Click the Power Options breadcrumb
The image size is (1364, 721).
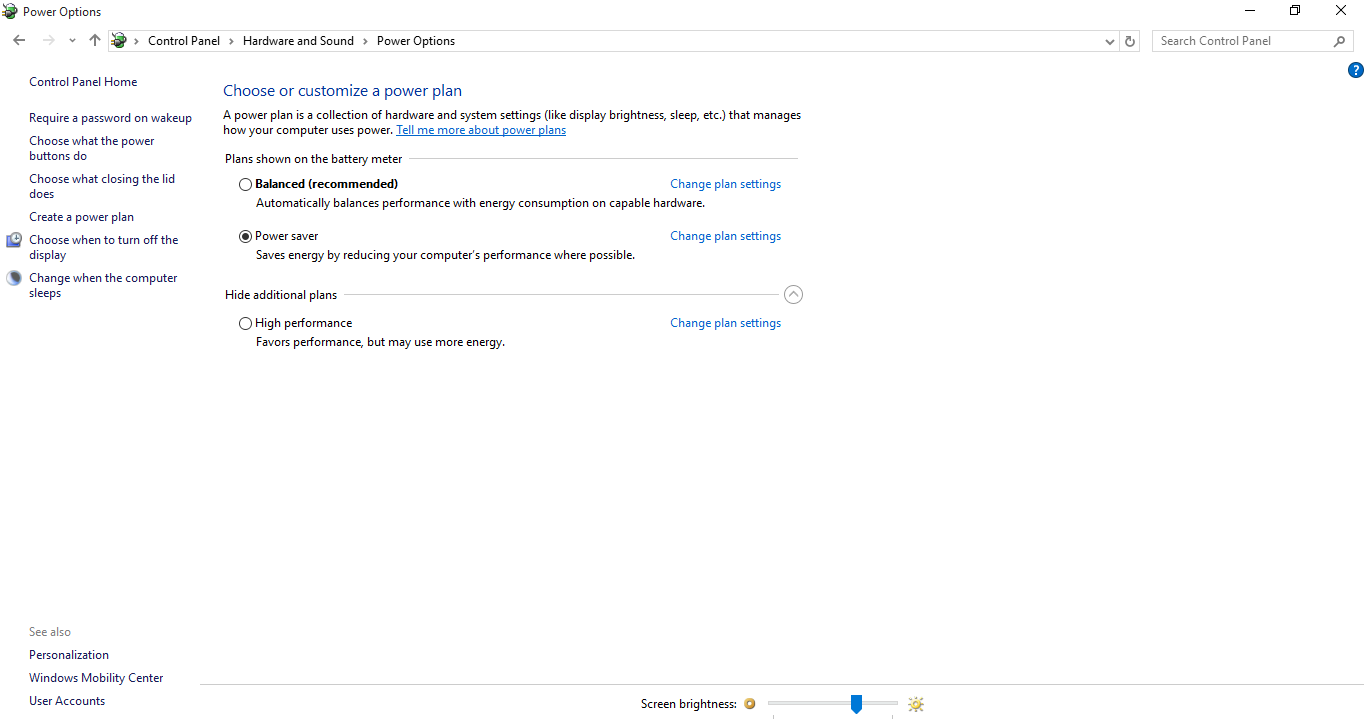416,41
